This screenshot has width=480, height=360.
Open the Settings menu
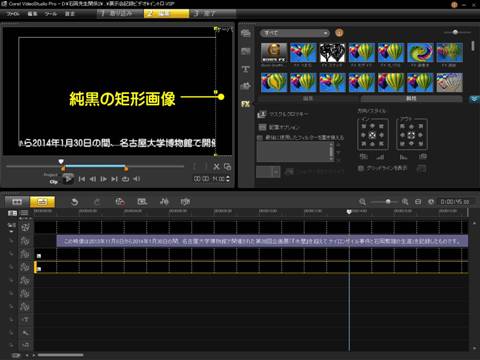(x=70, y=14)
